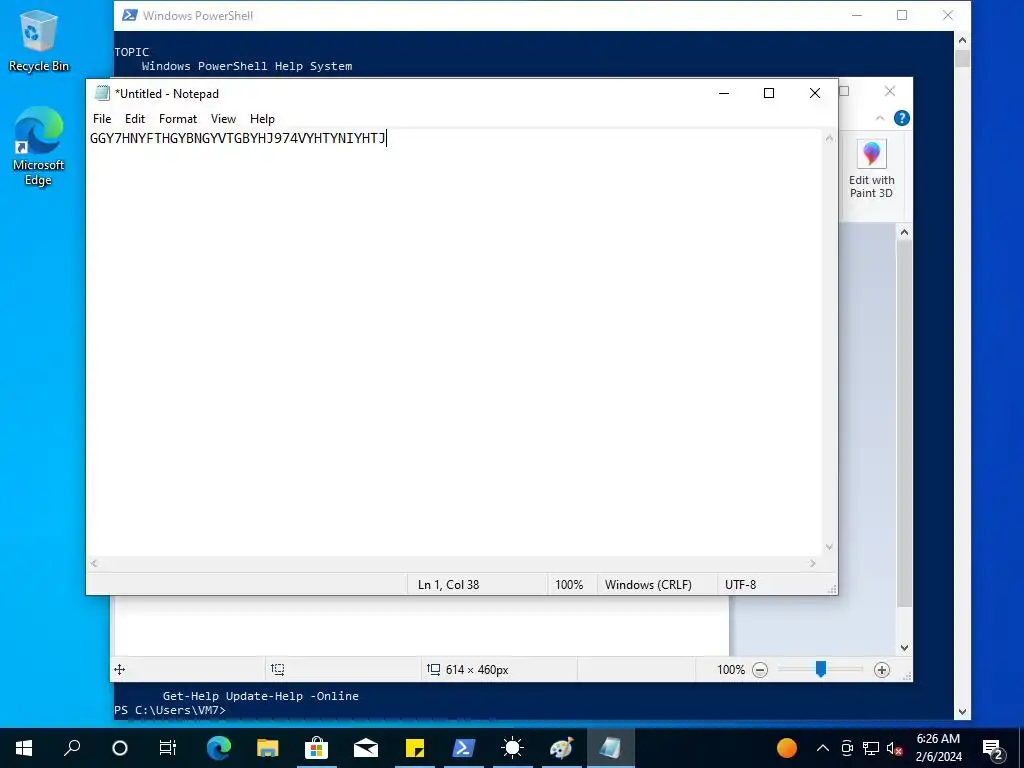The height and width of the screenshot is (768, 1024).
Task: Open Task View on taskbar
Action: 168,748
